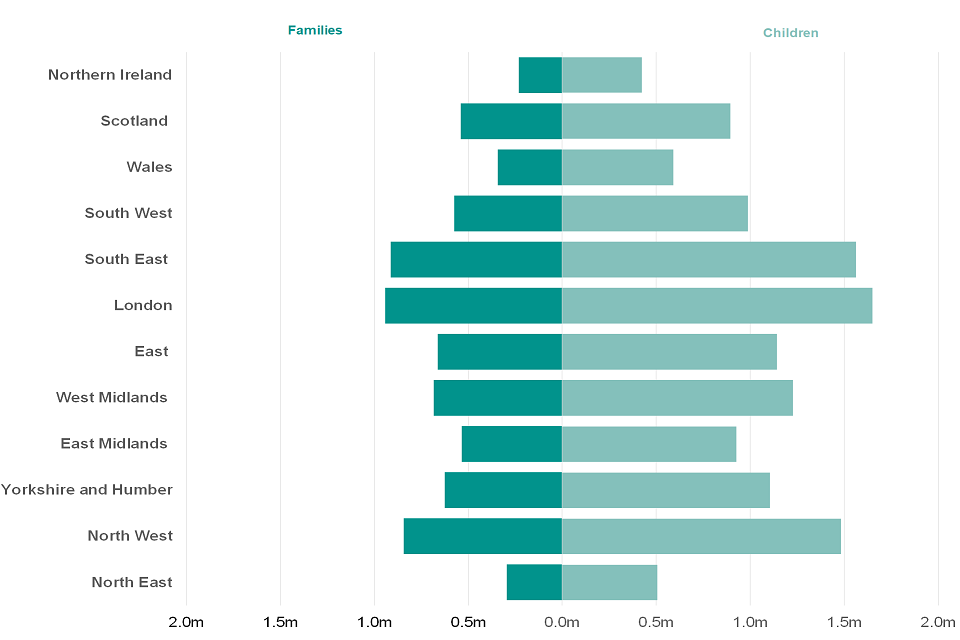The width and height of the screenshot is (960, 640).
Task: Click the Children legend label
Action: [790, 33]
